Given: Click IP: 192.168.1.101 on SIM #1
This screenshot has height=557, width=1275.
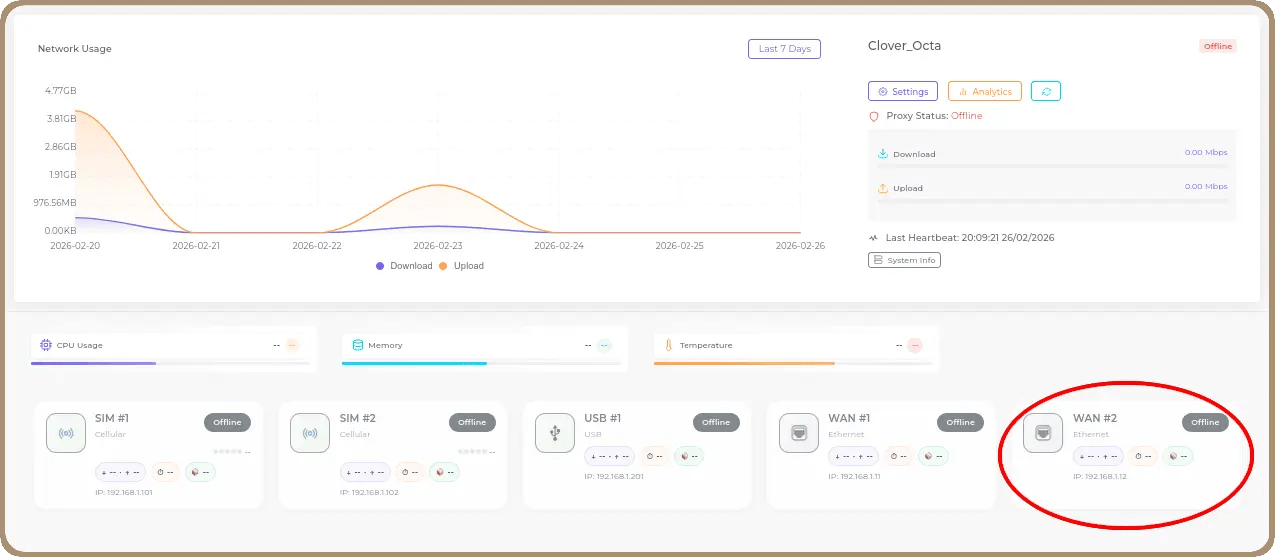Looking at the screenshot, I should point(124,492).
